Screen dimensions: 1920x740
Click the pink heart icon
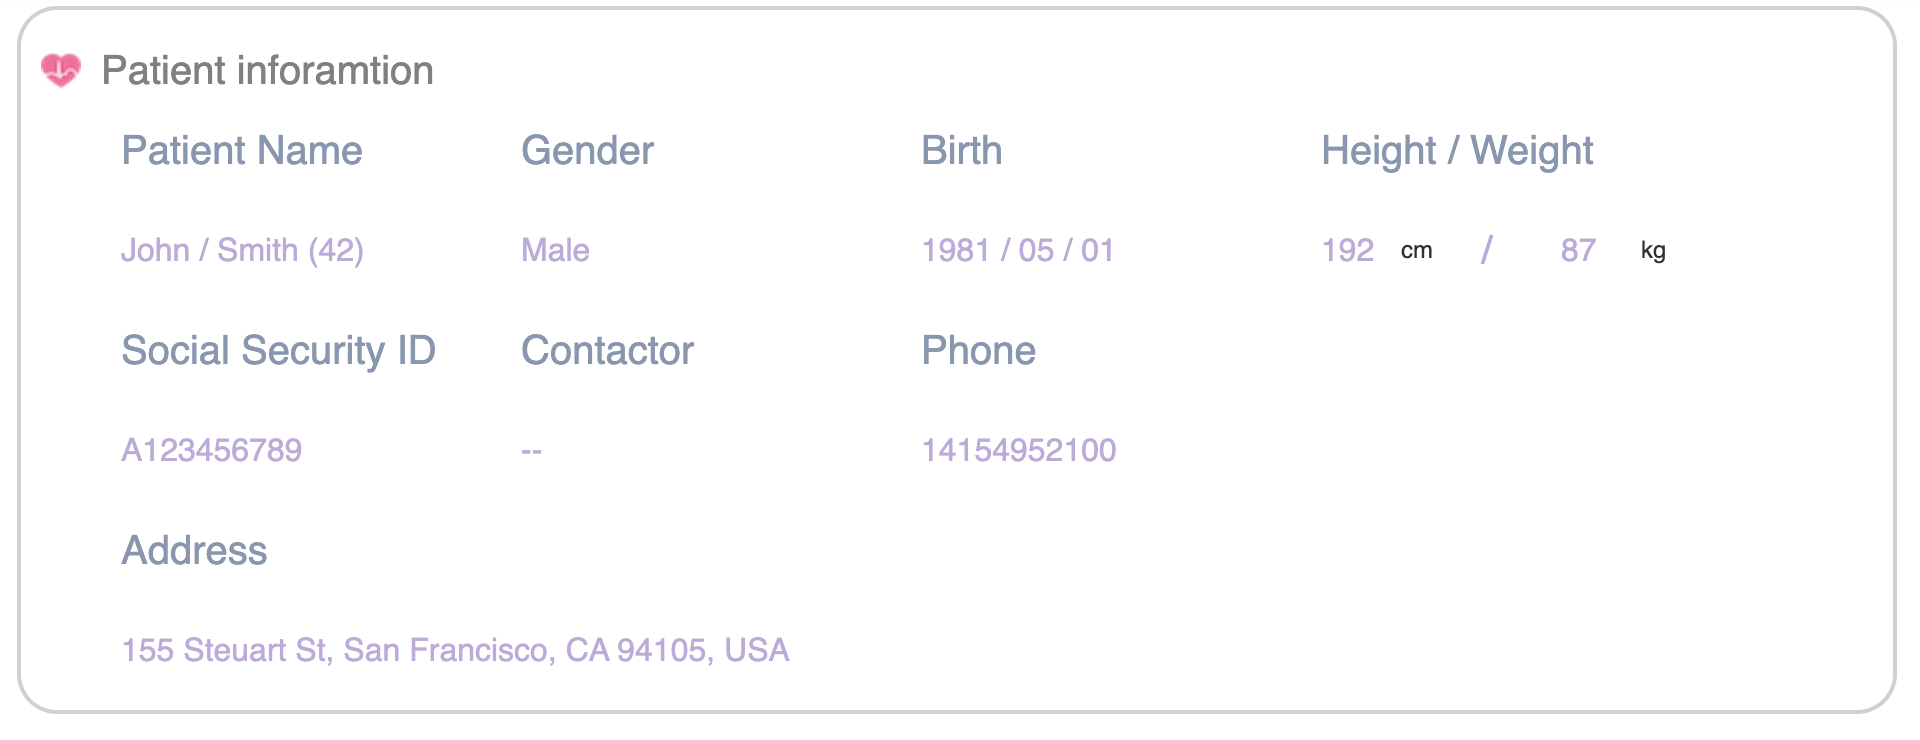(61, 70)
